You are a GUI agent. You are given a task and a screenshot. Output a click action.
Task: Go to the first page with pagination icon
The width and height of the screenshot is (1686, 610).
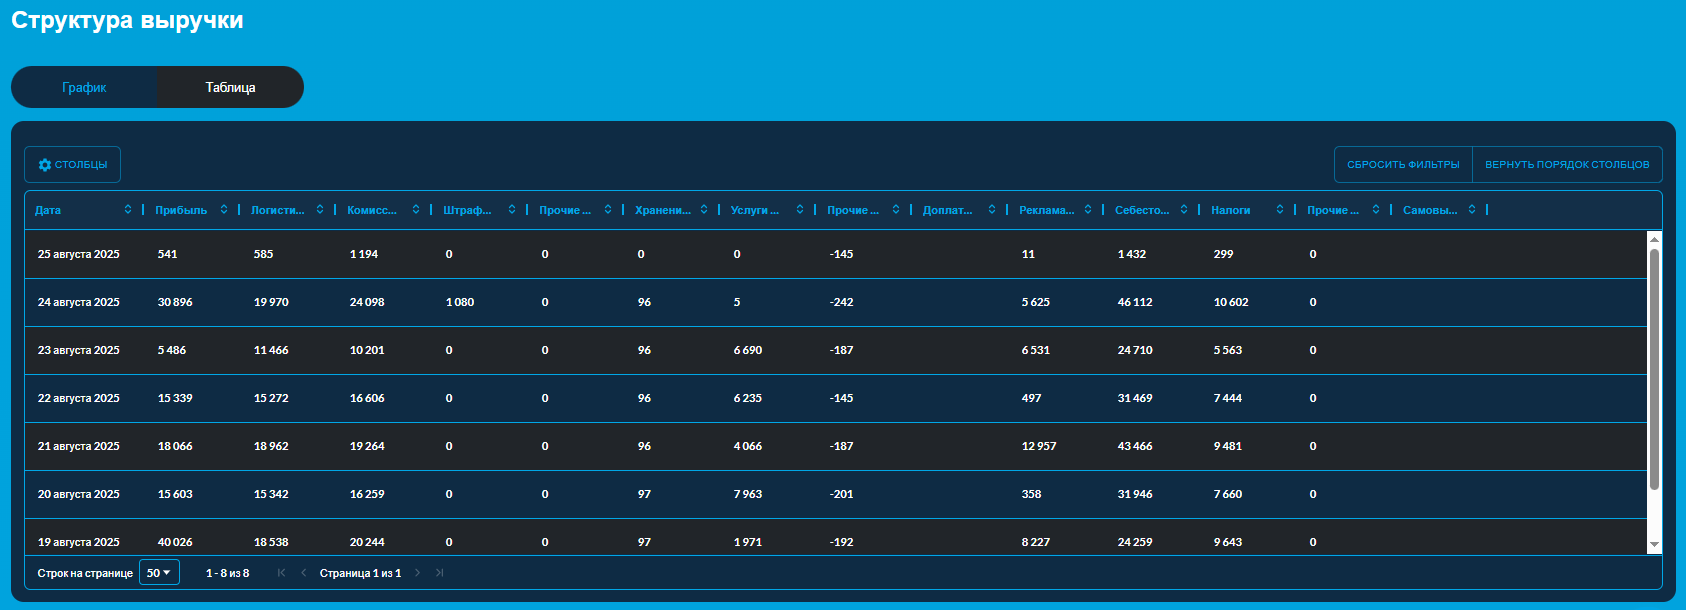(281, 573)
